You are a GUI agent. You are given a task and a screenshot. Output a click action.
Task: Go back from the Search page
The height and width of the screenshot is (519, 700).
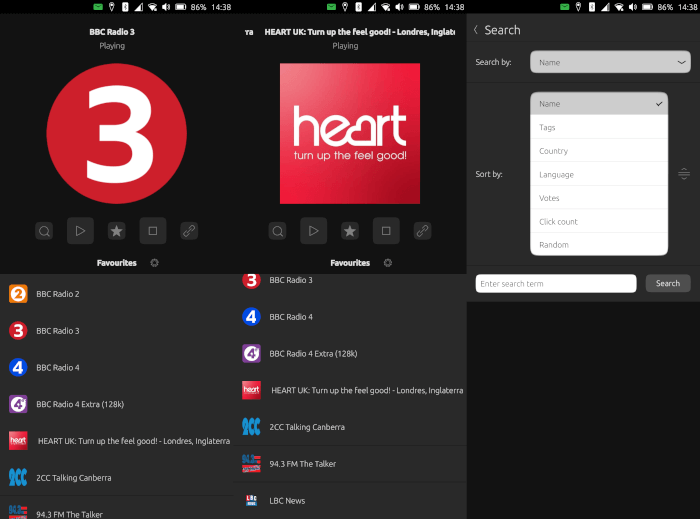tap(476, 30)
